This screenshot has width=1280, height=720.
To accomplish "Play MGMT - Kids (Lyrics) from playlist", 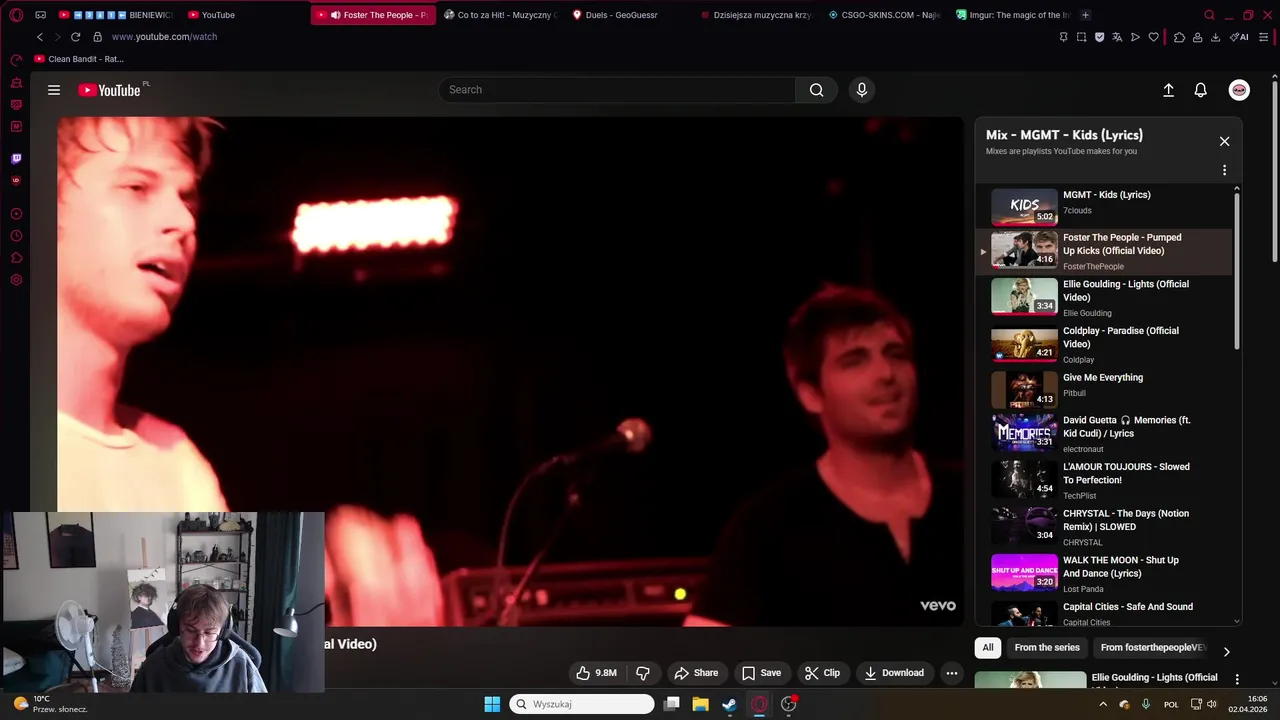I will (x=1104, y=206).
